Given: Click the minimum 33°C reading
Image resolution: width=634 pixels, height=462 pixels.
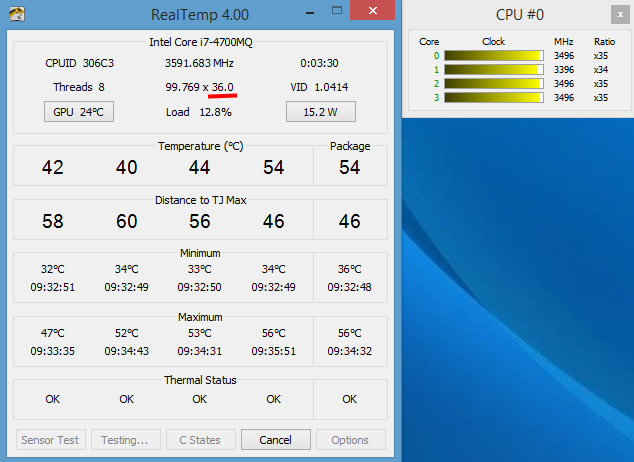Looking at the screenshot, I should click(x=199, y=269).
